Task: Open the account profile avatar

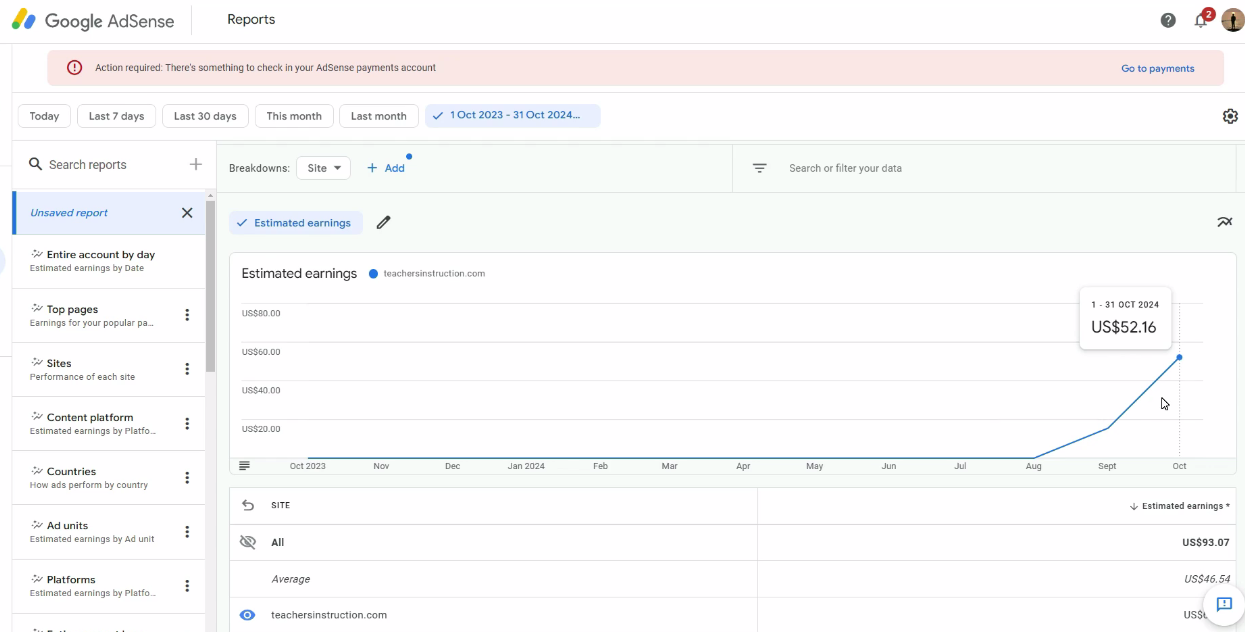Action: point(1232,20)
